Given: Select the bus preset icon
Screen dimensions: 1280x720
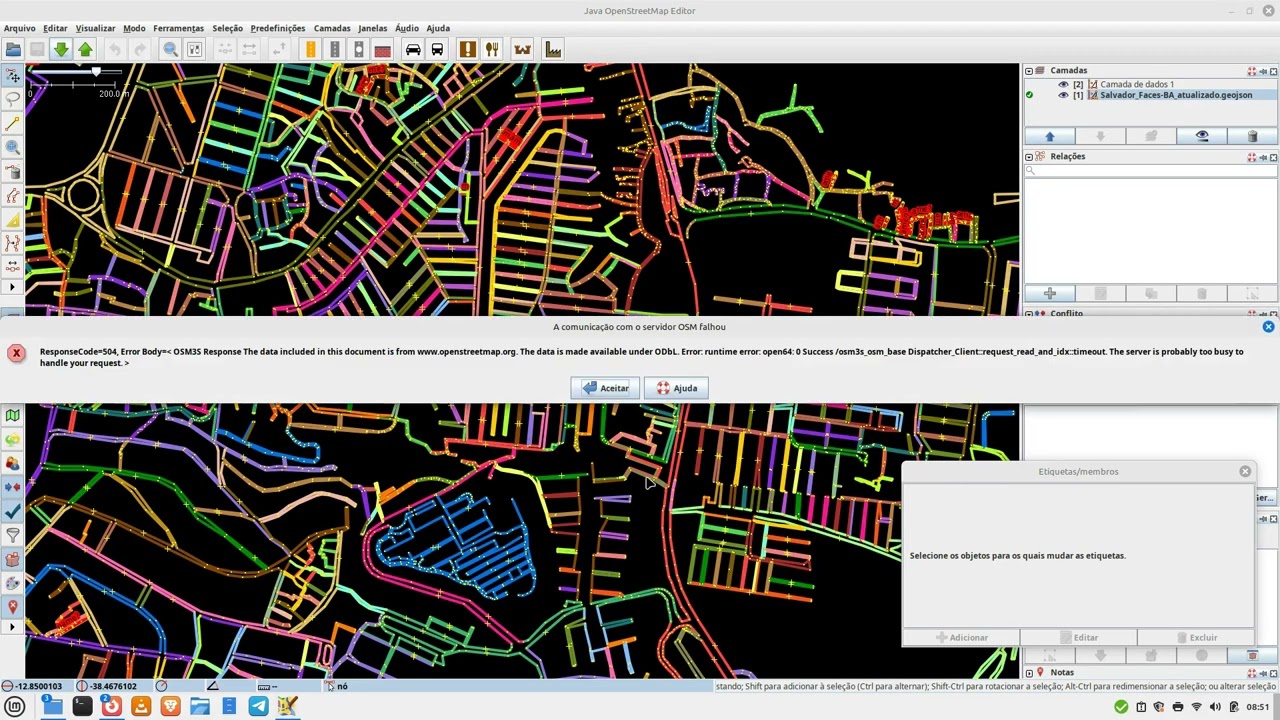Looking at the screenshot, I should 437,50.
